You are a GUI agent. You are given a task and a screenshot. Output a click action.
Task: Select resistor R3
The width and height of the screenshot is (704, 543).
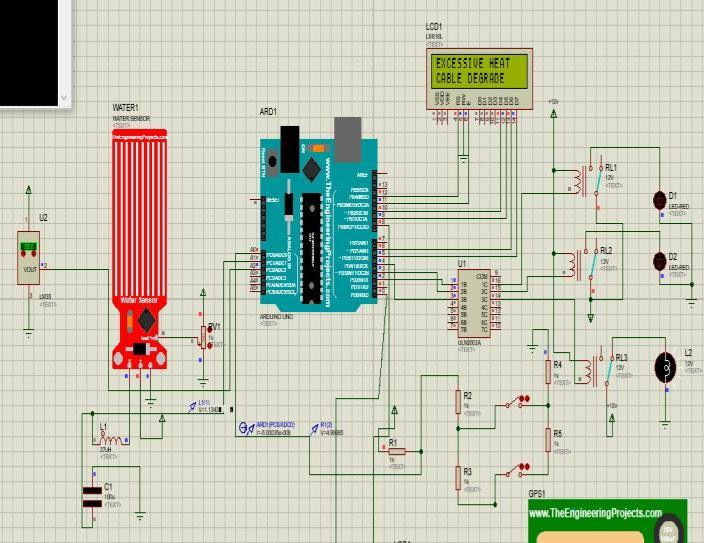(x=458, y=478)
